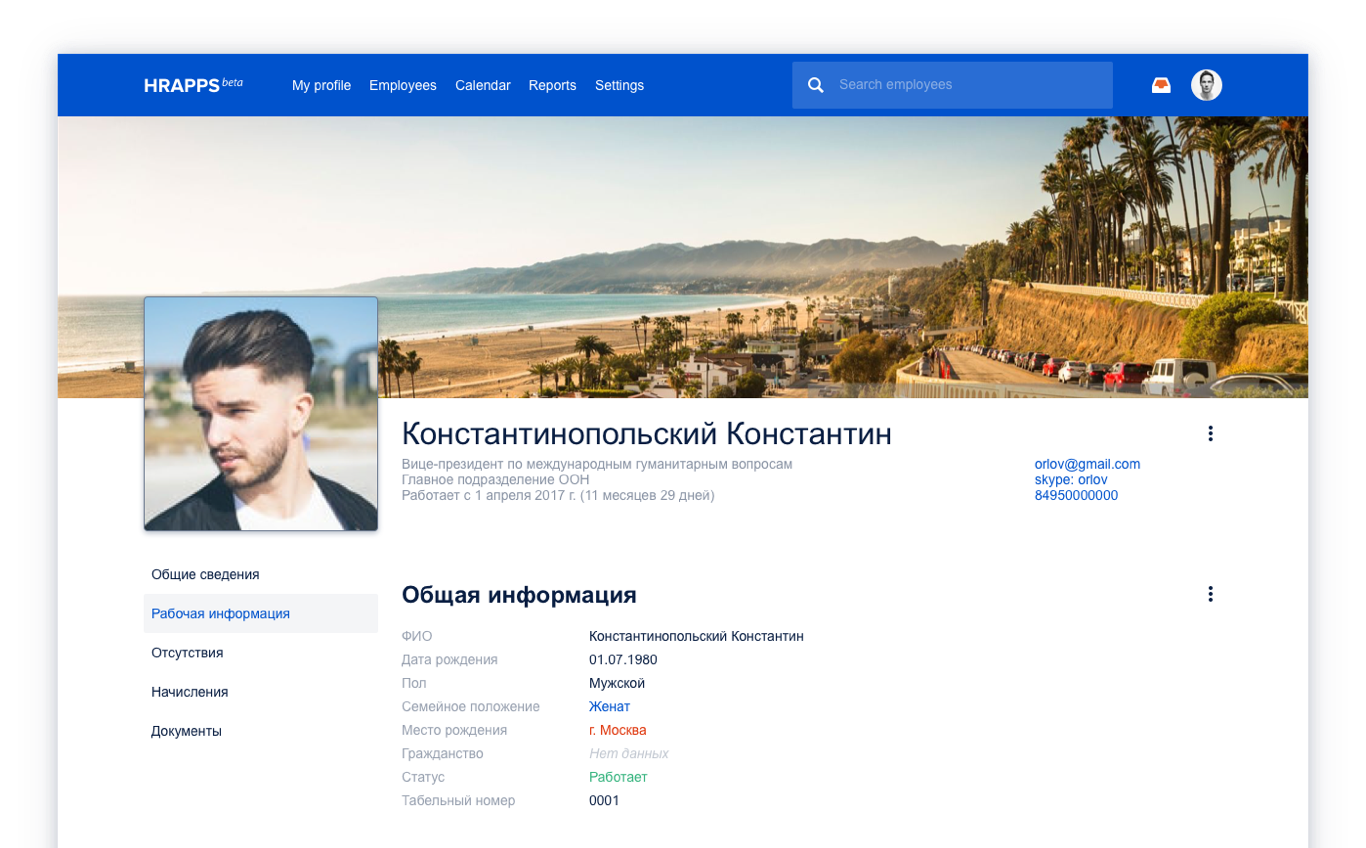Click the phone number 84950000000
Viewport: 1366px width, 848px height.
[x=1076, y=495]
